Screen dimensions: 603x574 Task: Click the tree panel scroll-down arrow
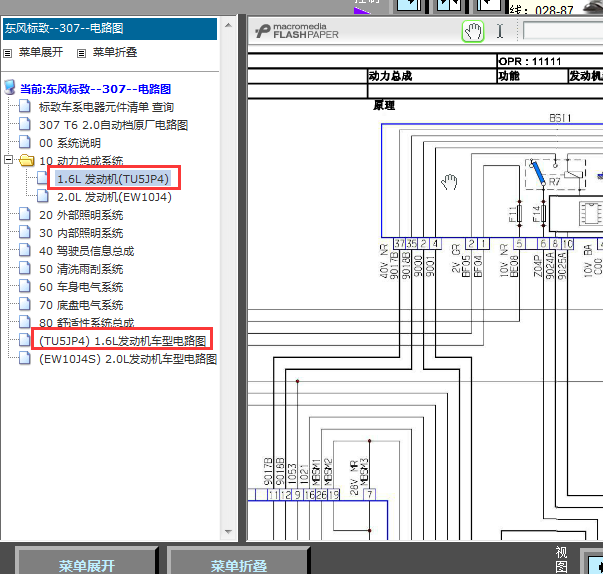click(228, 532)
